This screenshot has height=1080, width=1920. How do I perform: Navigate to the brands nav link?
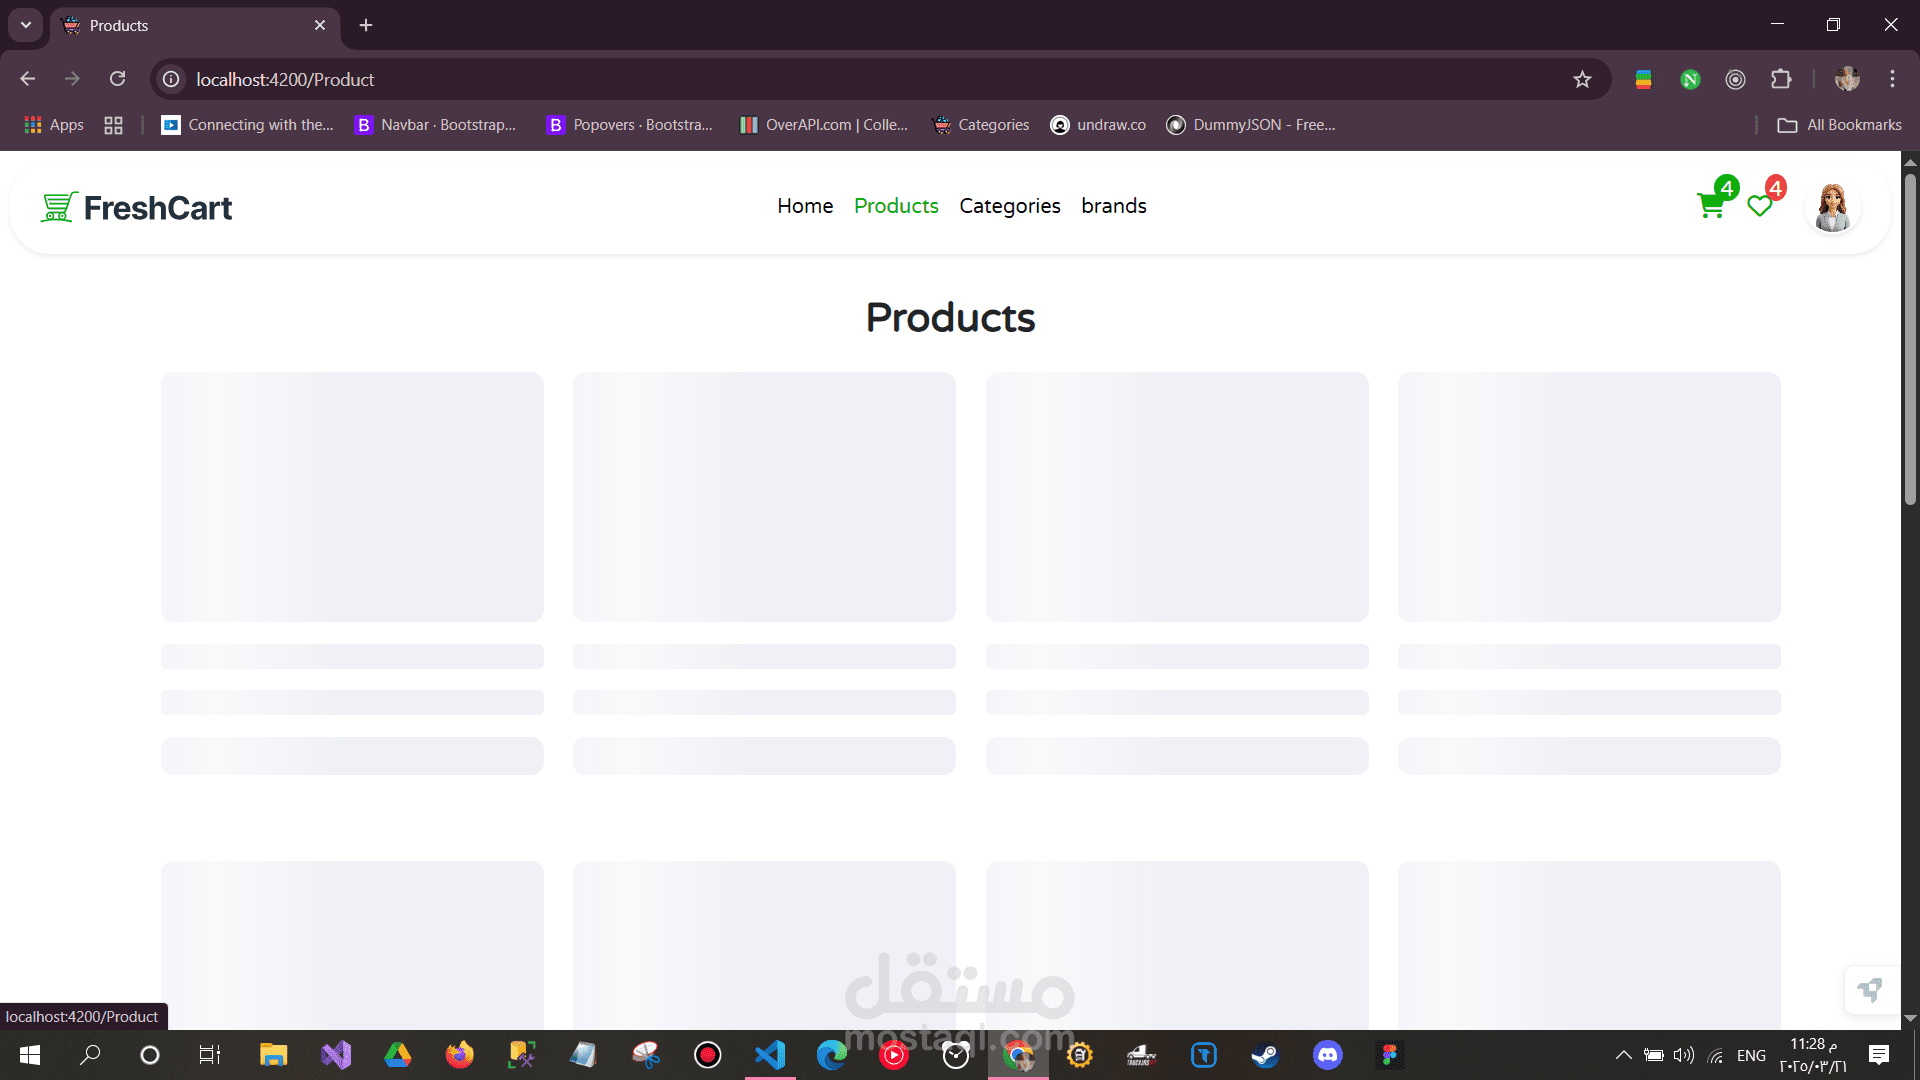(1113, 206)
